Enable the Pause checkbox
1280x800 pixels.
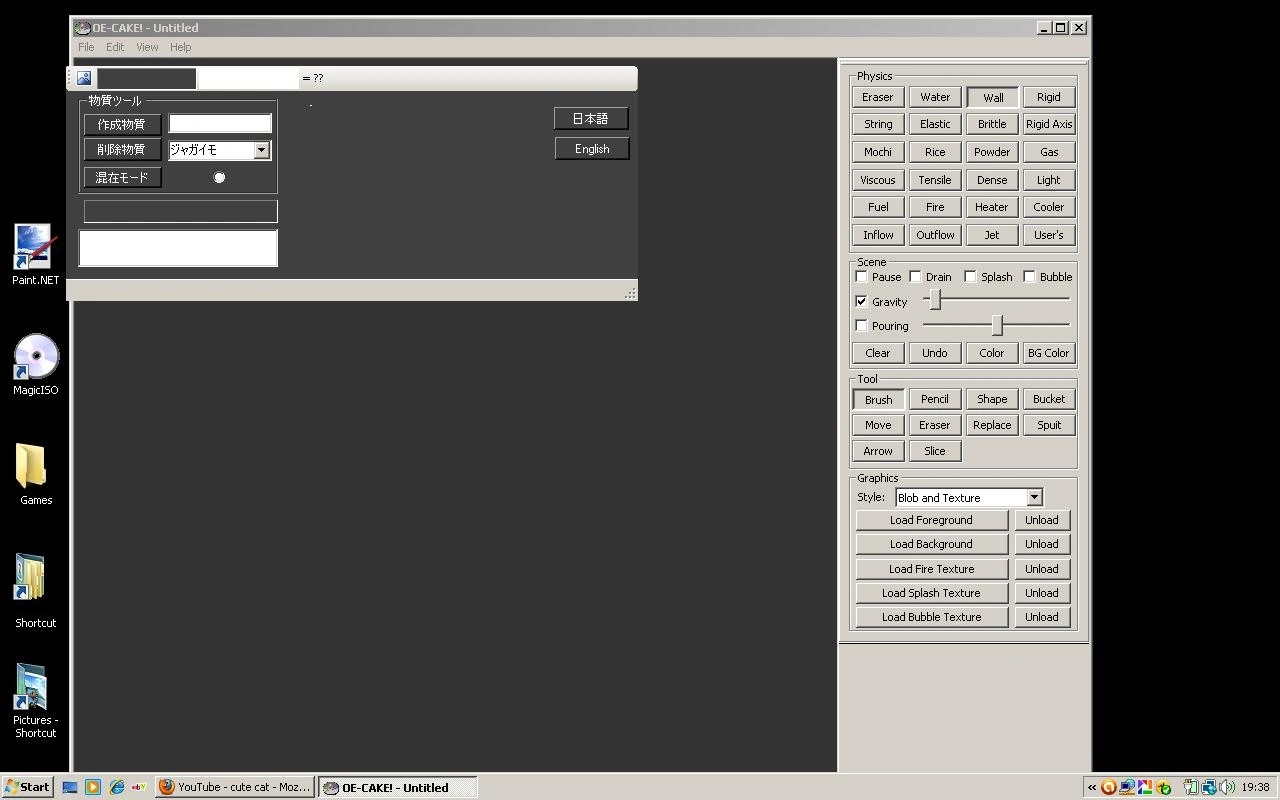[862, 277]
